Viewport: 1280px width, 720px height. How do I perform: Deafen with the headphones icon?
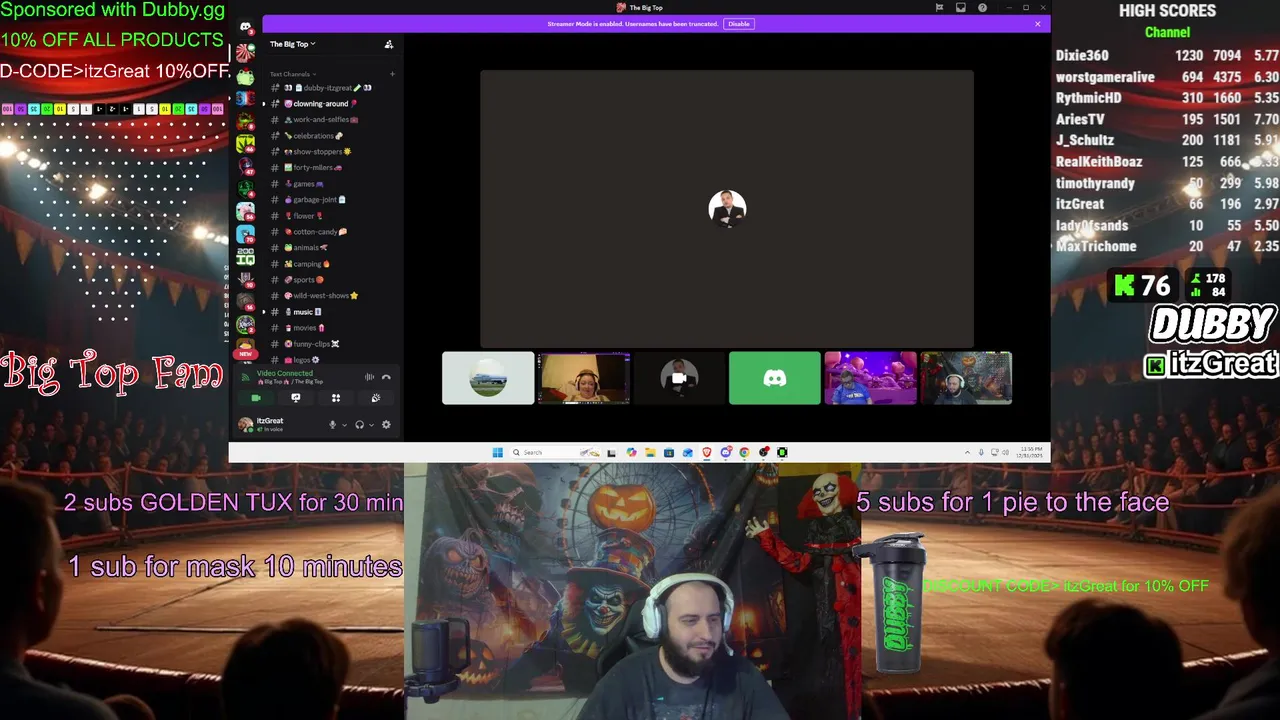click(359, 425)
